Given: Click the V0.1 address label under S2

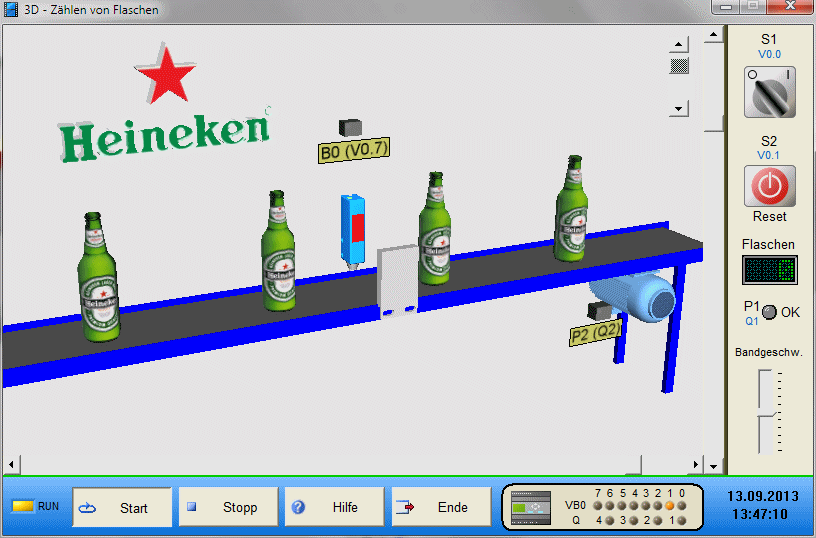Looking at the screenshot, I should [769, 155].
